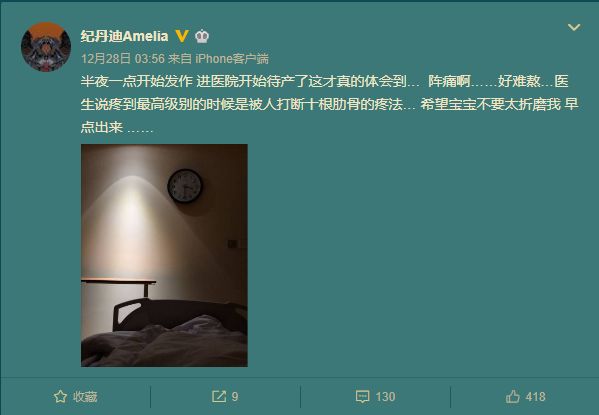Click the hospital bed area of photo

pyautogui.click(x=164, y=332)
